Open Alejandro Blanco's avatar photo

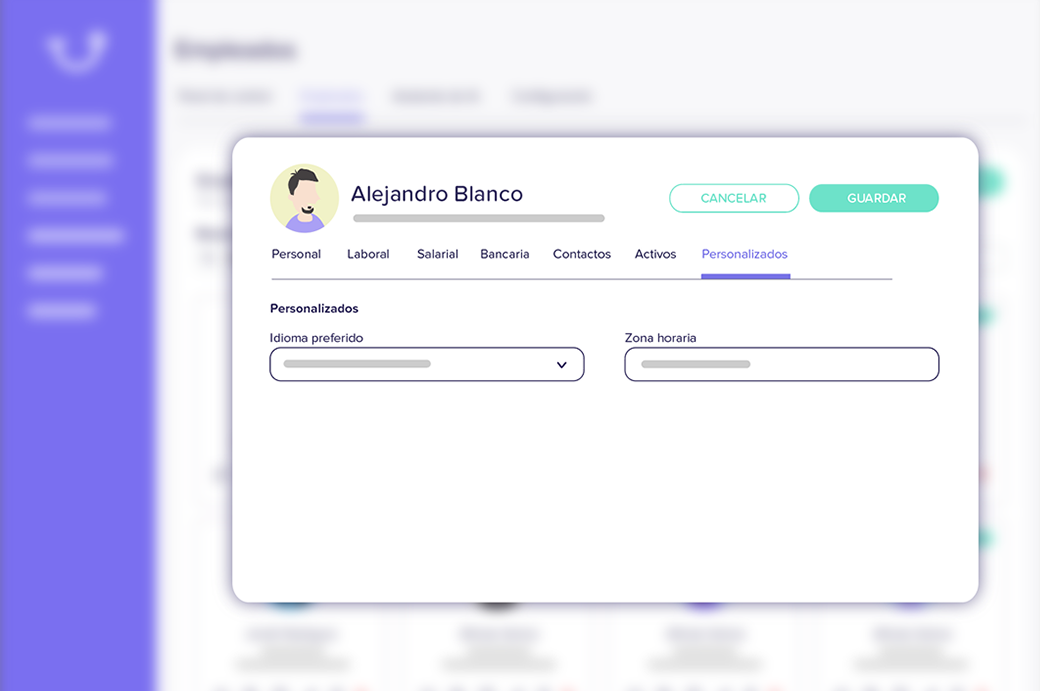tap(305, 197)
